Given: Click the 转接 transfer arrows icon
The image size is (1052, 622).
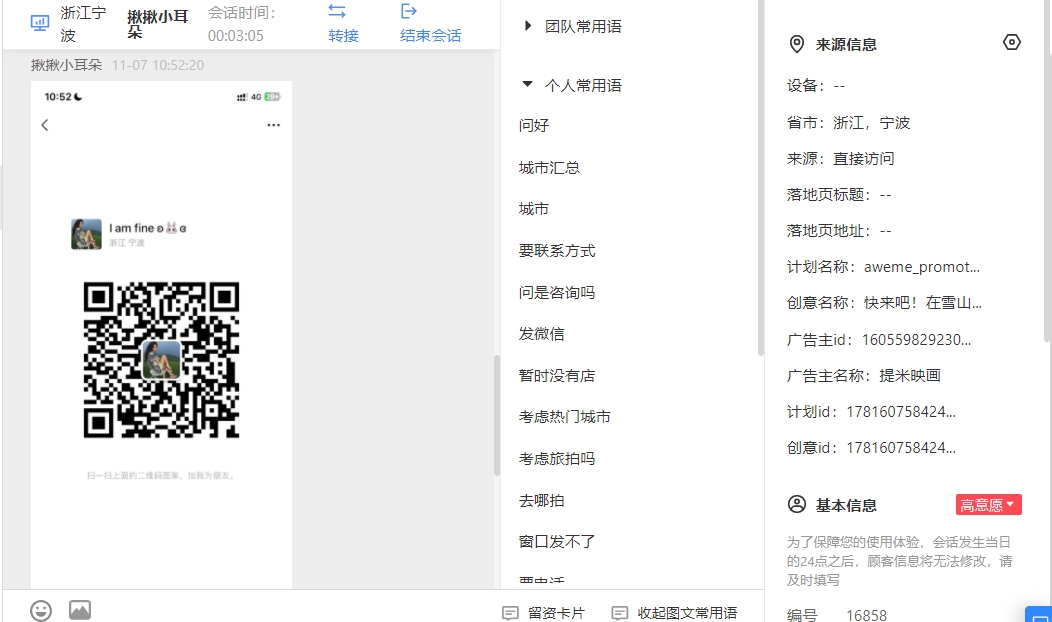Looking at the screenshot, I should coord(337,11).
